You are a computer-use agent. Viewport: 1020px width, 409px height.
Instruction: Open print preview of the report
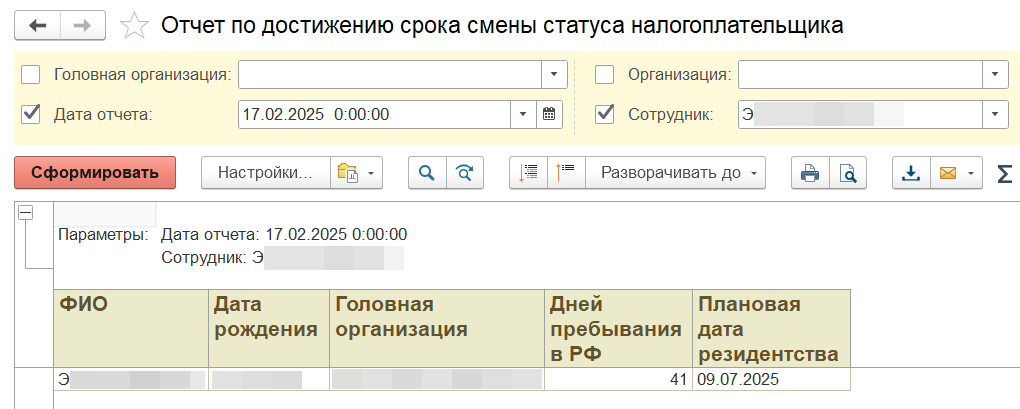click(x=847, y=173)
